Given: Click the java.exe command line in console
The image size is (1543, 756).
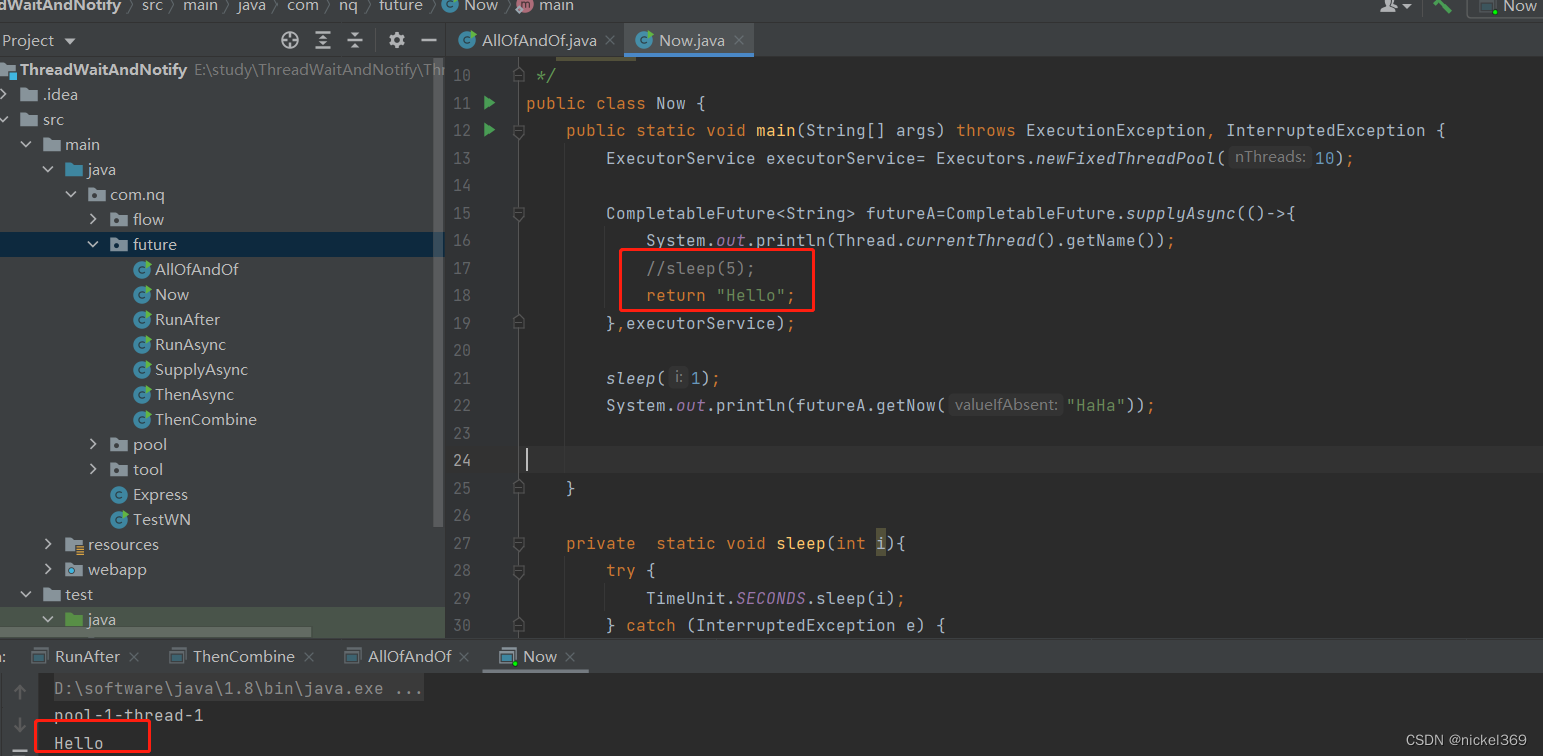Looking at the screenshot, I should pos(239,689).
